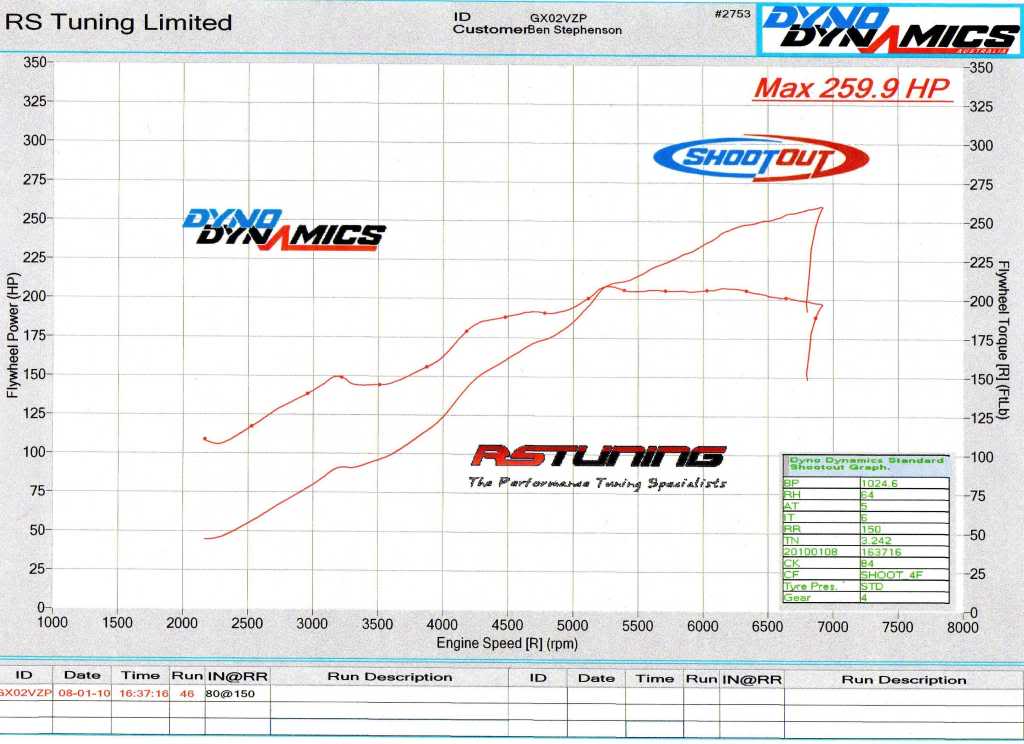Click the blue and red Shootout logo
1024x744 pixels.
pos(761,157)
